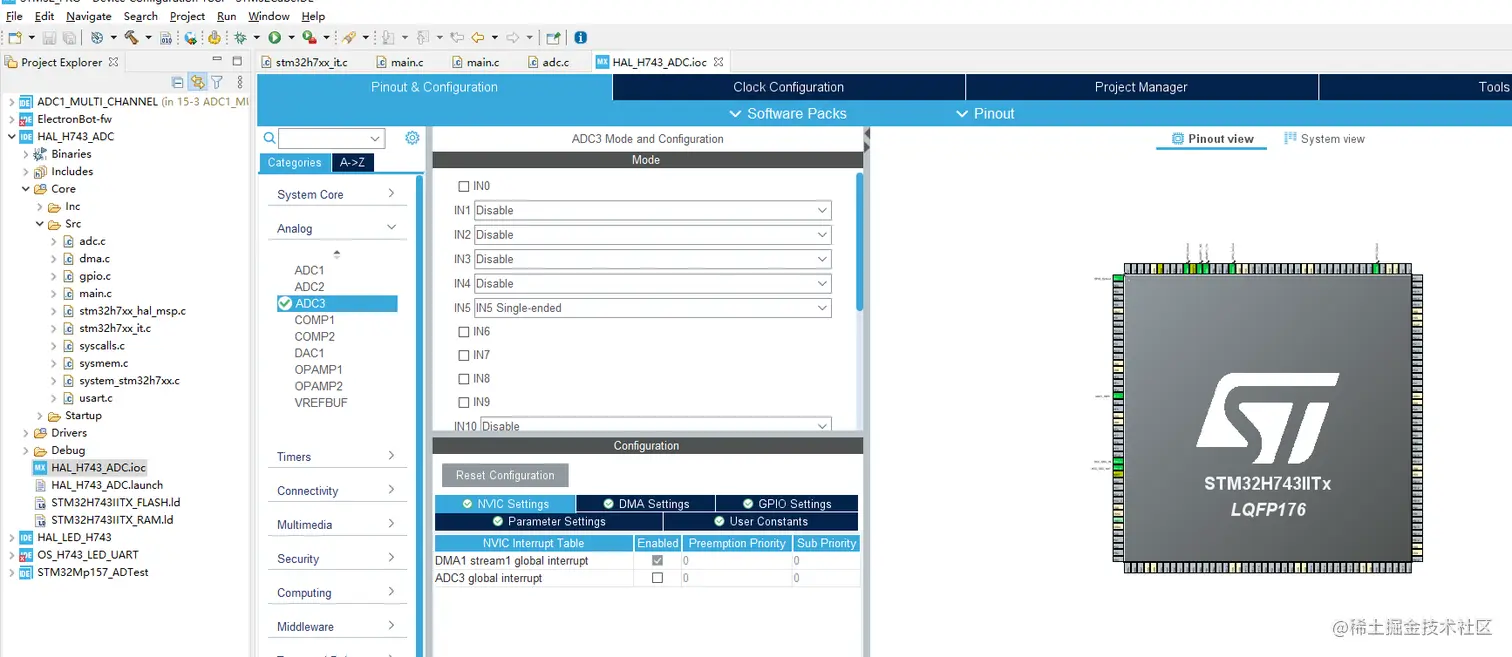This screenshot has width=1512, height=657.
Task: Switch to the Clock Configuration tab
Action: point(788,87)
